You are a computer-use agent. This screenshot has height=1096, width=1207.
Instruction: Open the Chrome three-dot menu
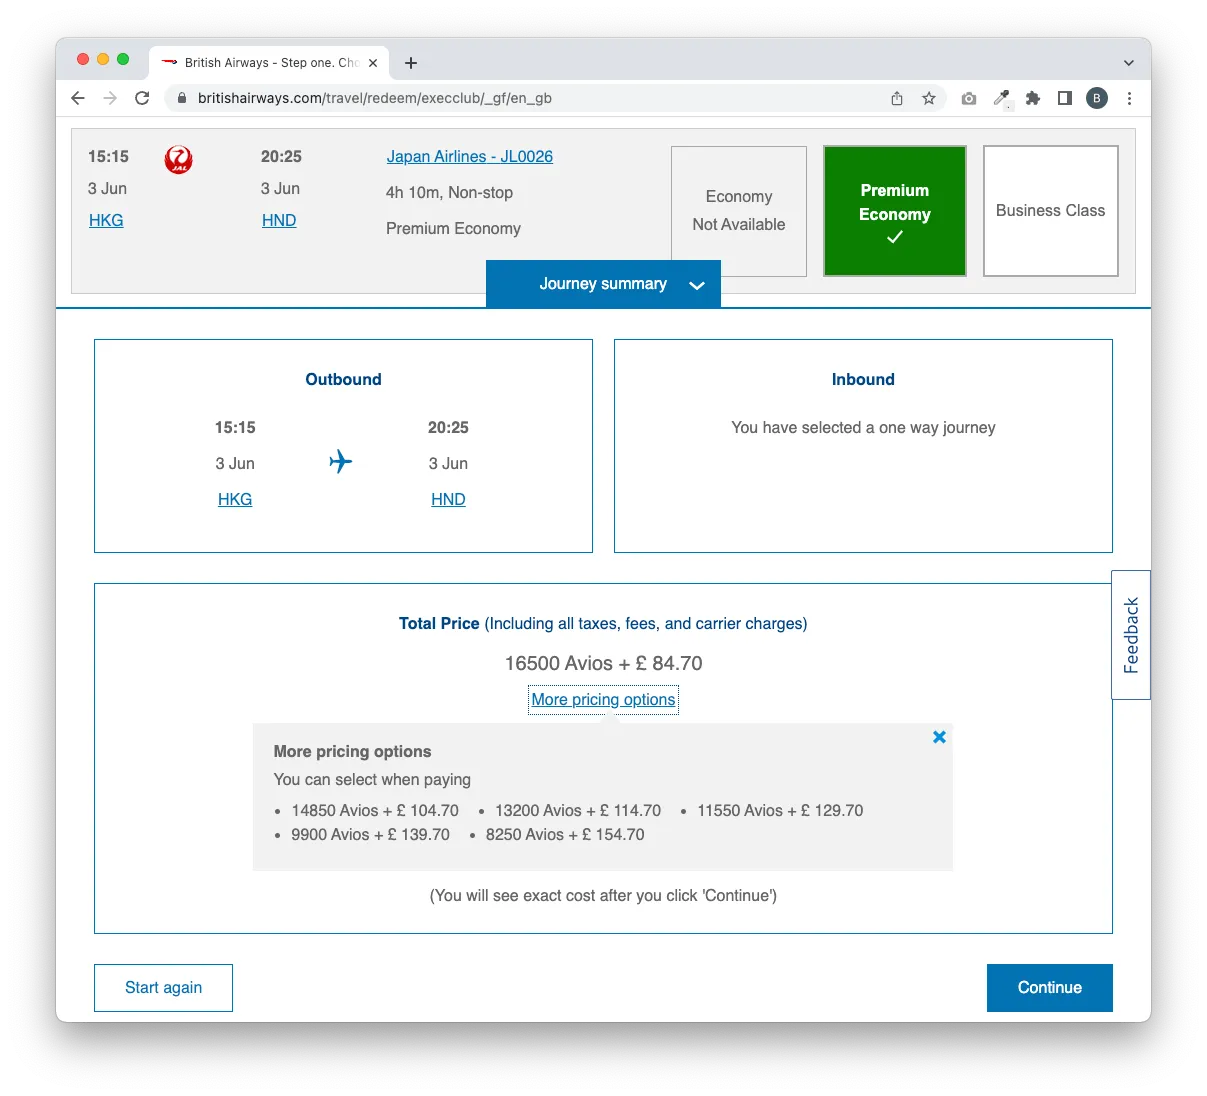1129,98
